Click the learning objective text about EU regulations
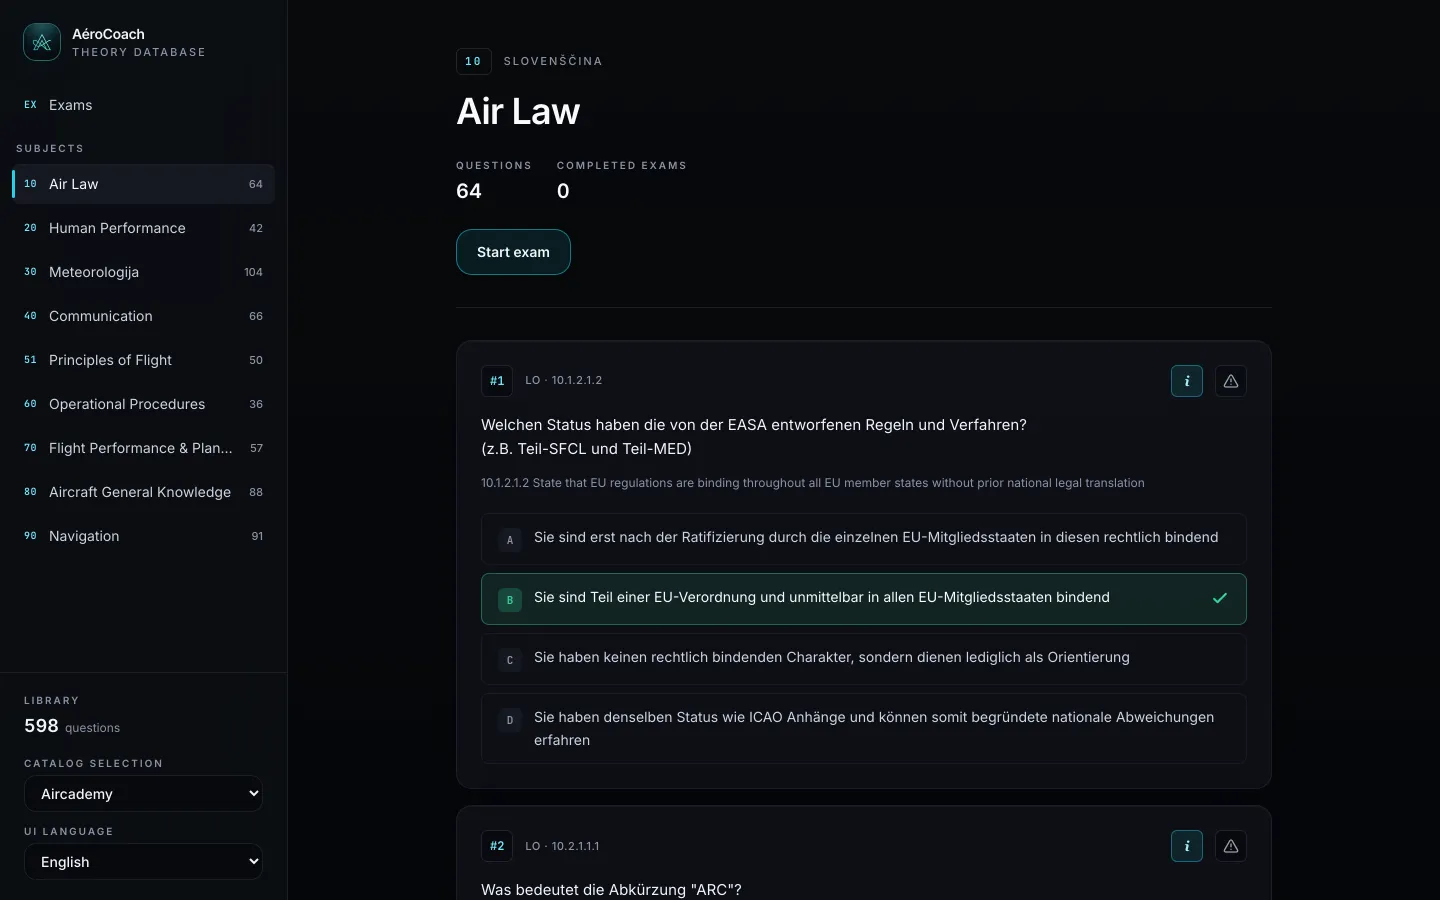The image size is (1440, 900). coord(813,483)
